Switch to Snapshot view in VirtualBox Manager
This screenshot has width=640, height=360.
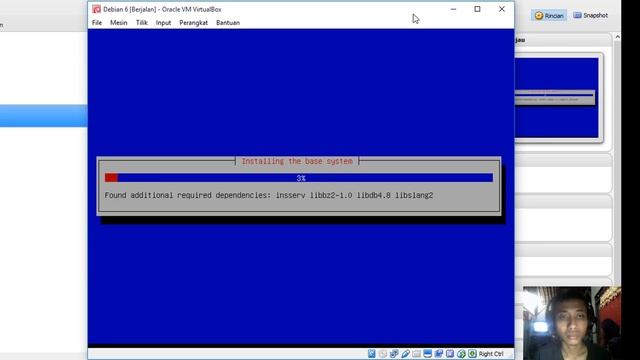[x=591, y=16]
